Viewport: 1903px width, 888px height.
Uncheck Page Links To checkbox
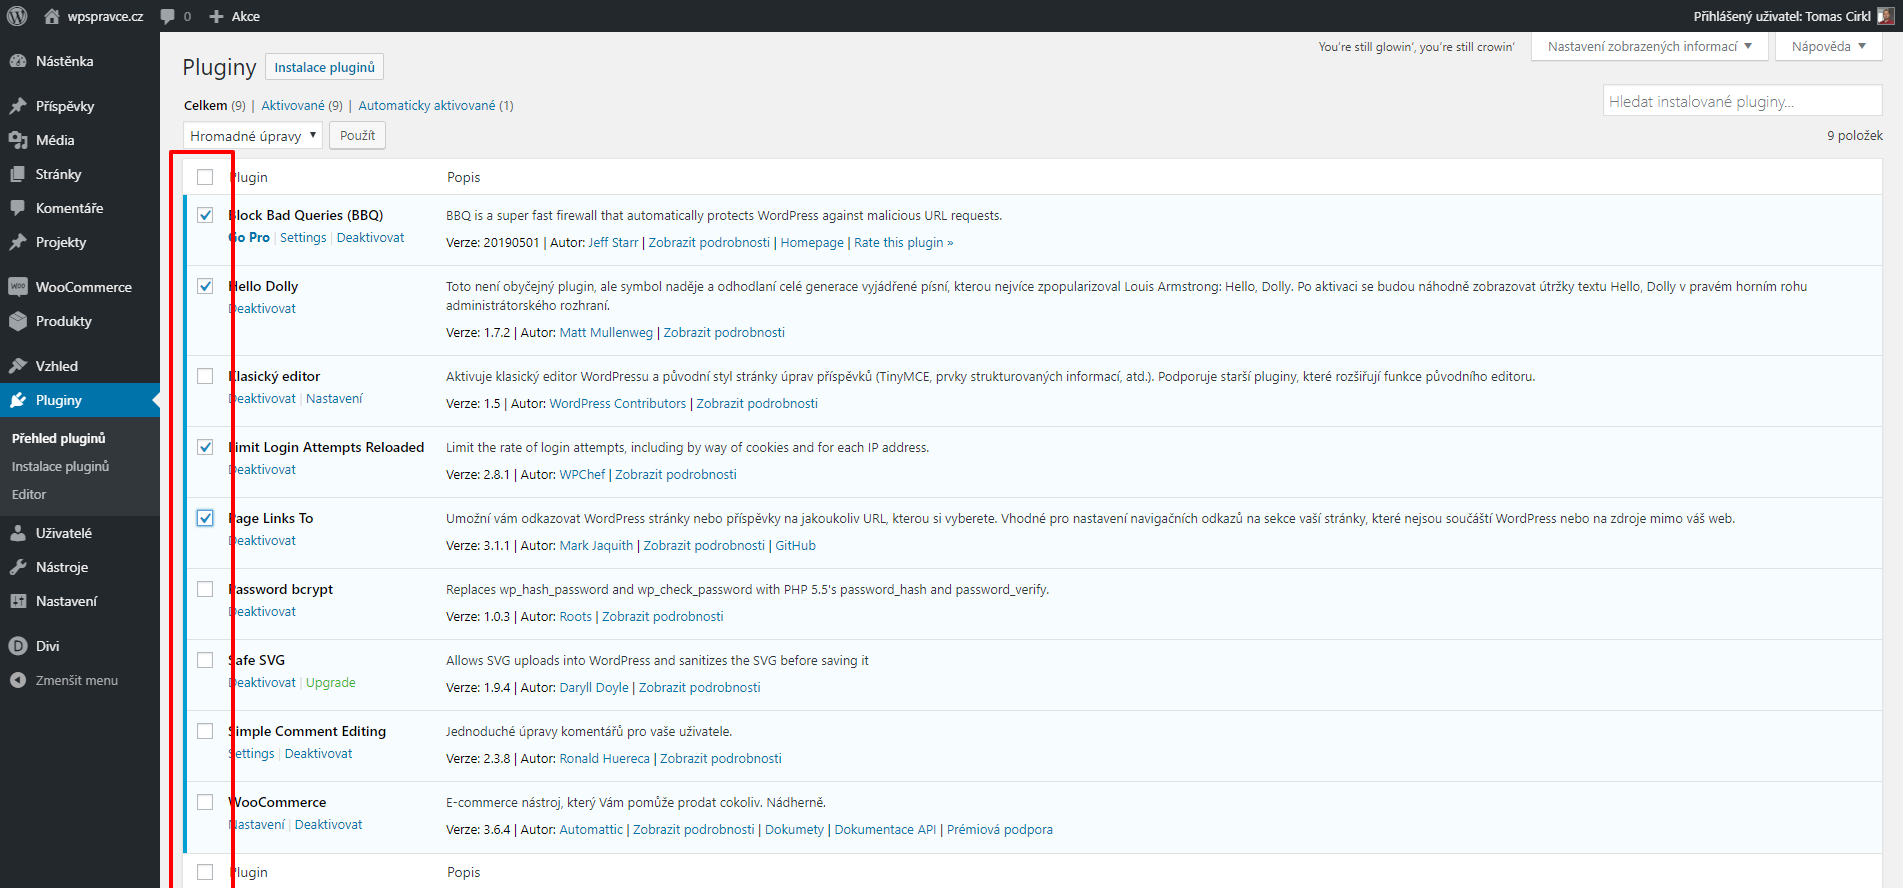[205, 518]
